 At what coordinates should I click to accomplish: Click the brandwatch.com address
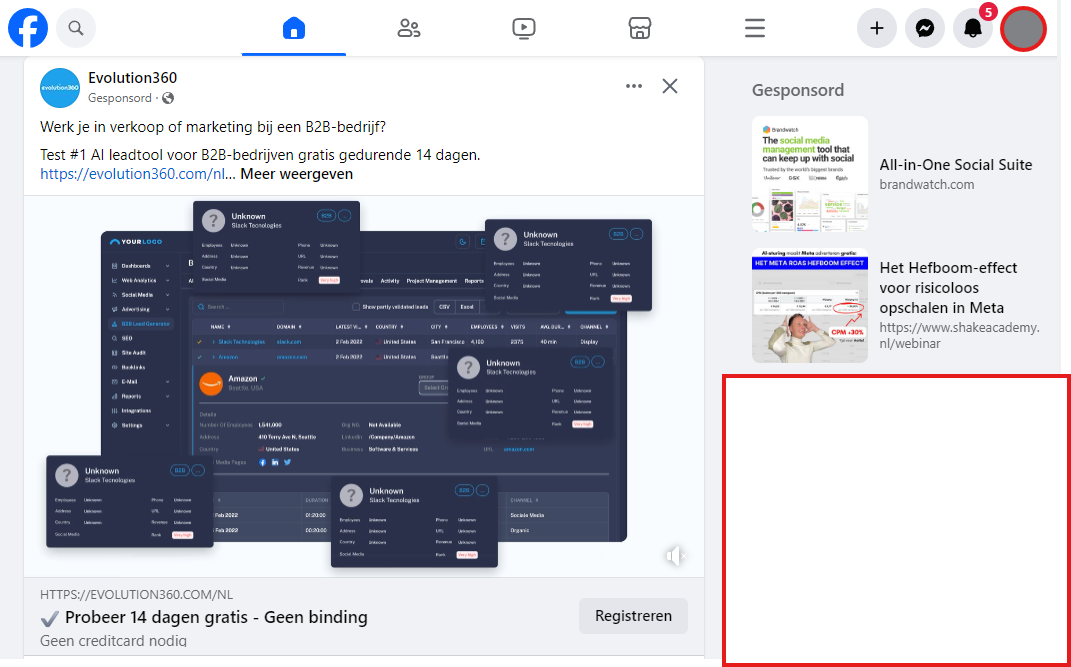(927, 184)
